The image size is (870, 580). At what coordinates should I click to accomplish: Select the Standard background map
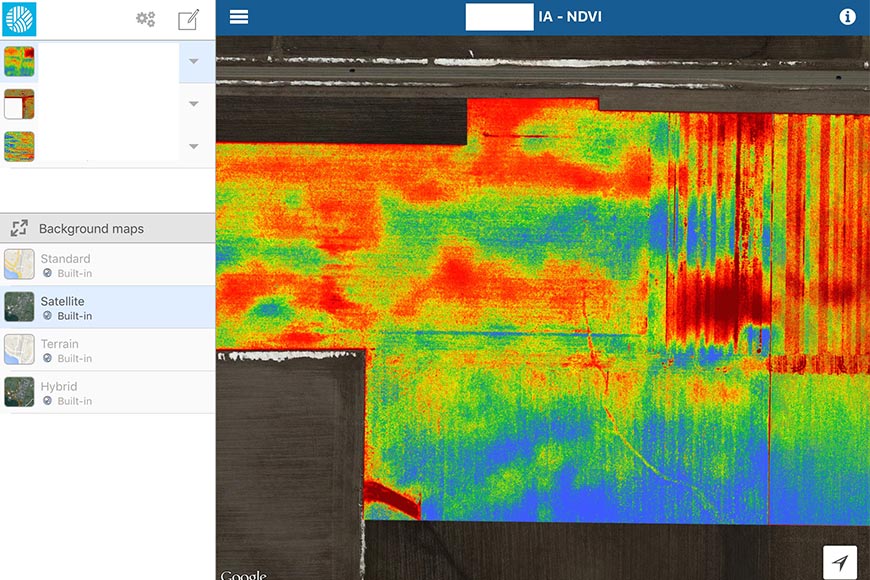[x=107, y=265]
